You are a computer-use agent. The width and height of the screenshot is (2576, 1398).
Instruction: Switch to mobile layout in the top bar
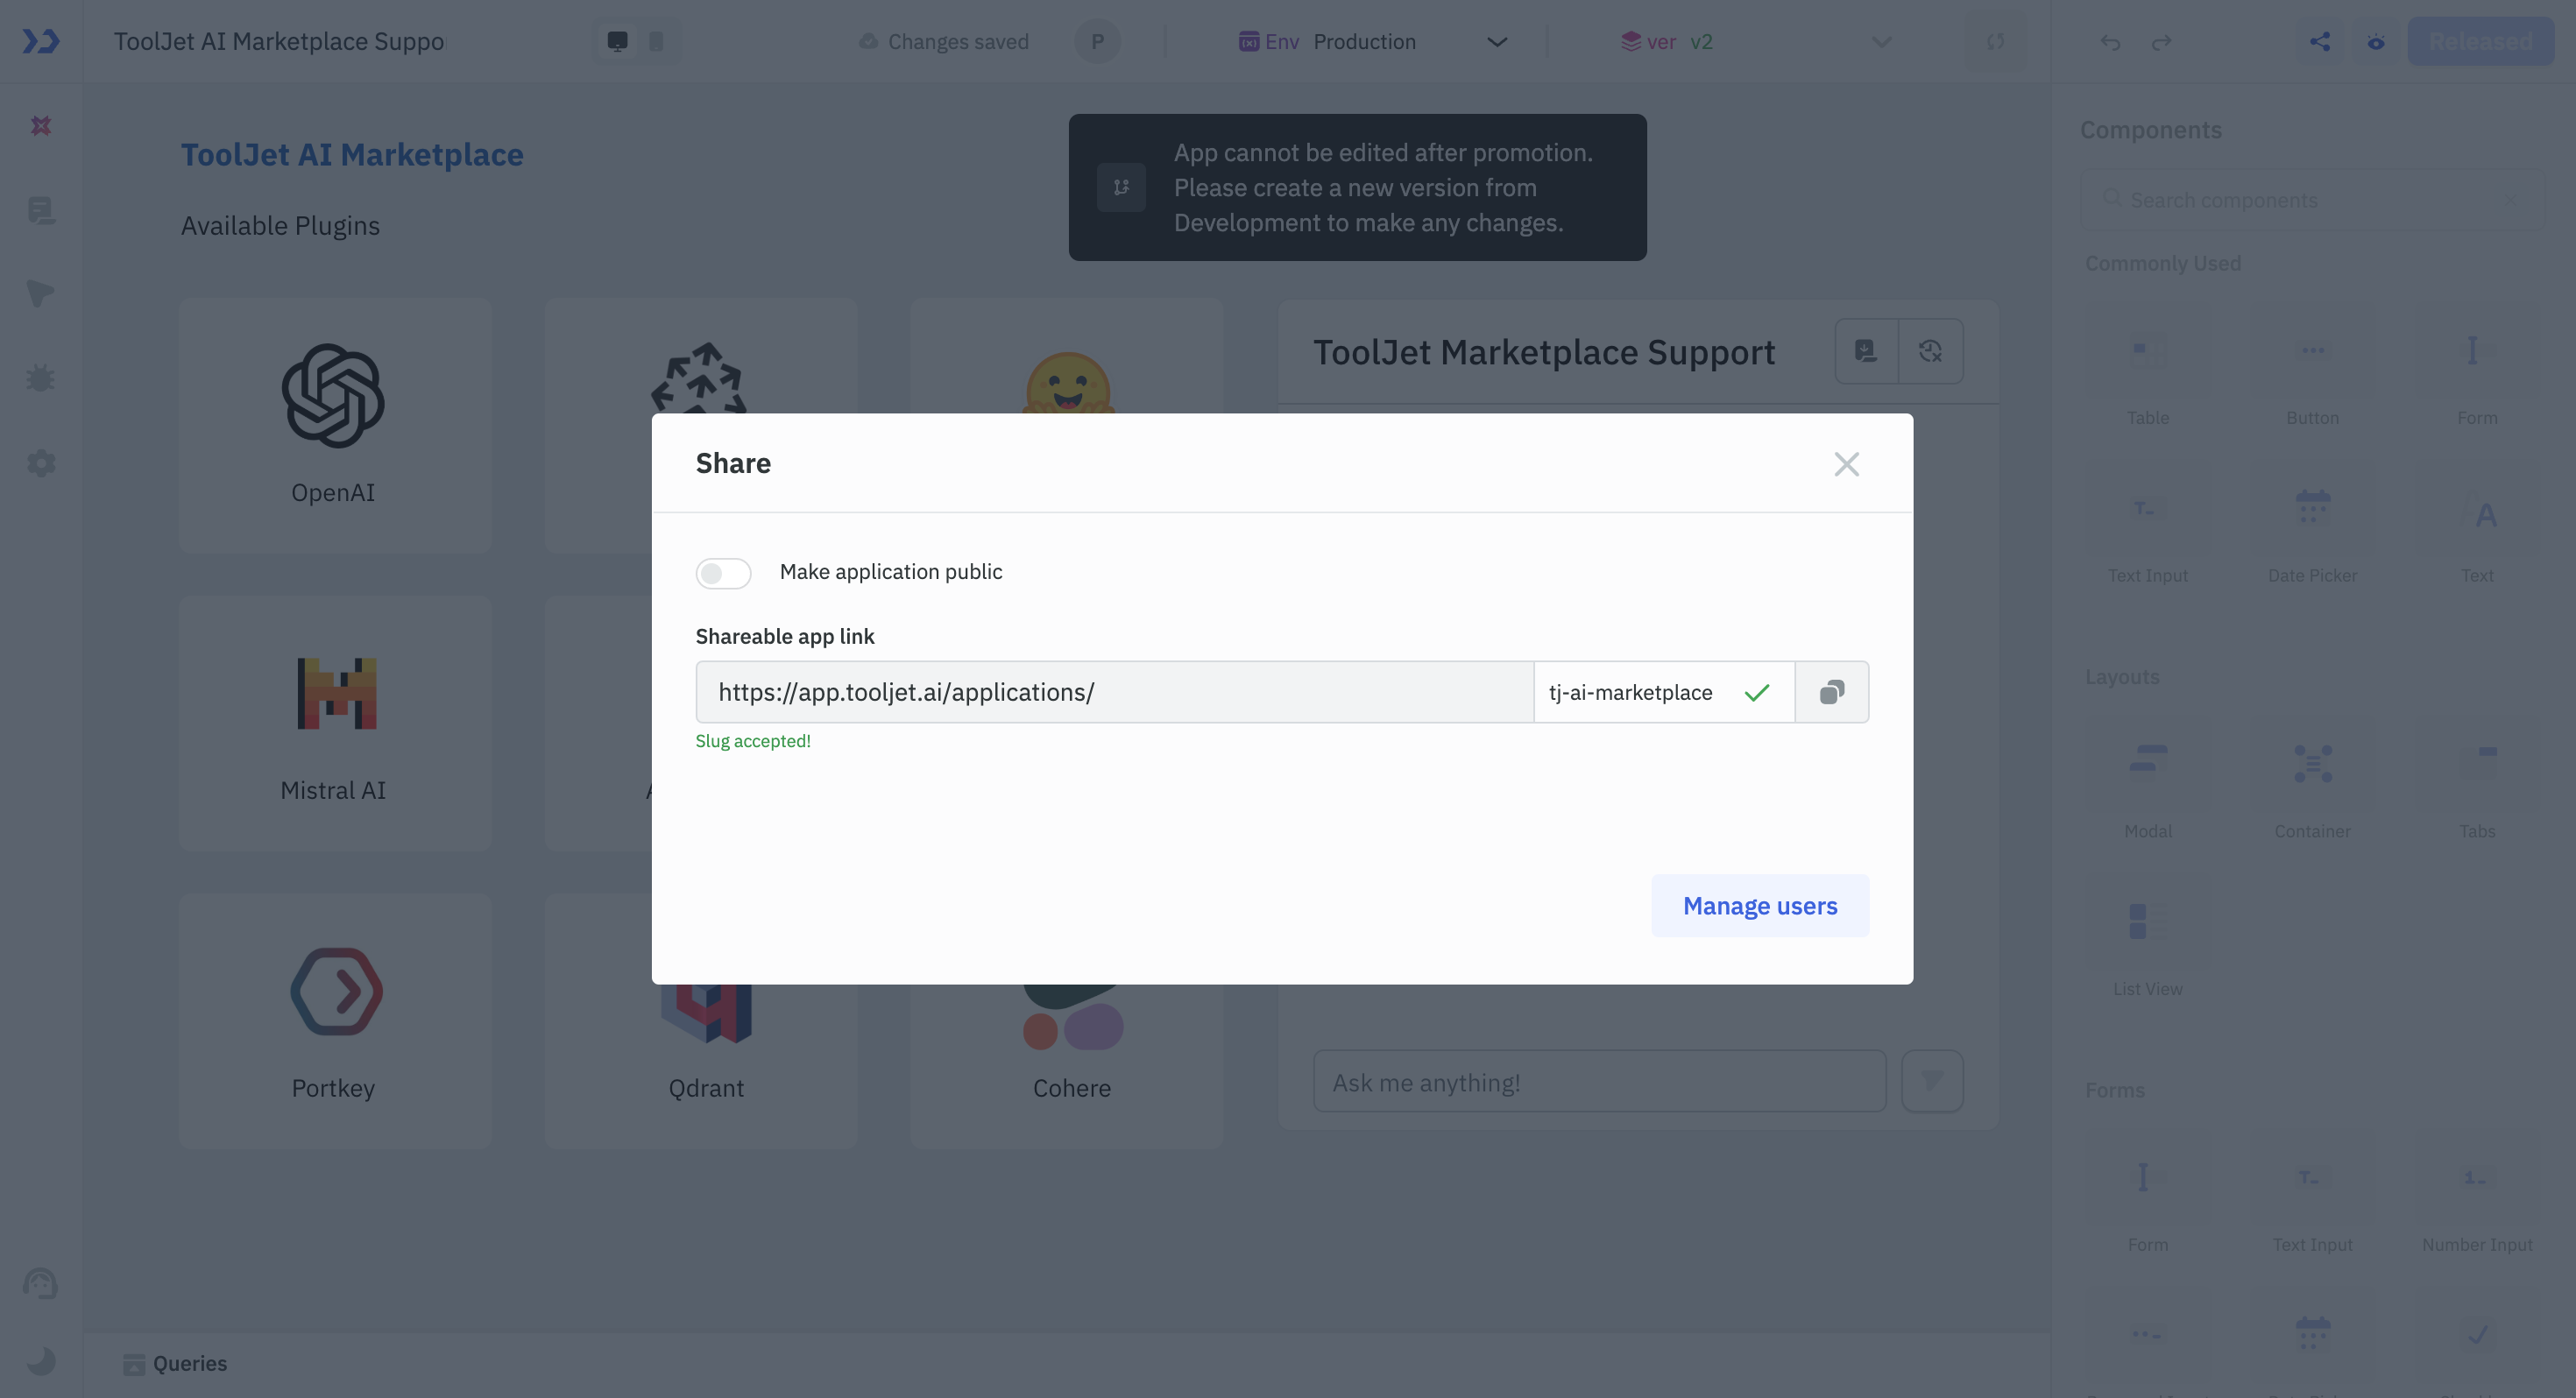pyautogui.click(x=655, y=42)
